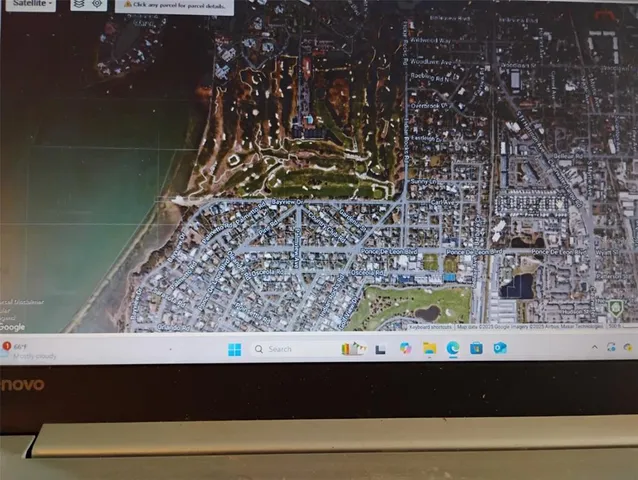
Task: Open Task View from the taskbar
Action: tap(380, 349)
